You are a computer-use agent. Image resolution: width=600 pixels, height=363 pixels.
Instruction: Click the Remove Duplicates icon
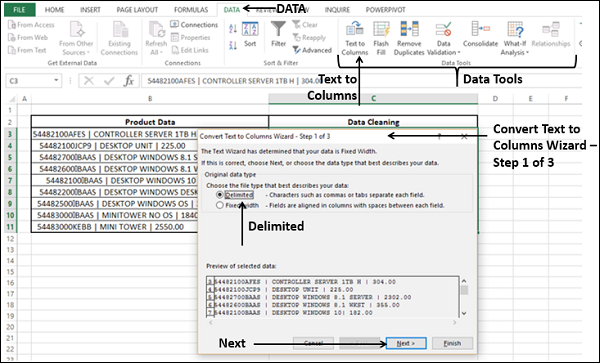coord(409,29)
